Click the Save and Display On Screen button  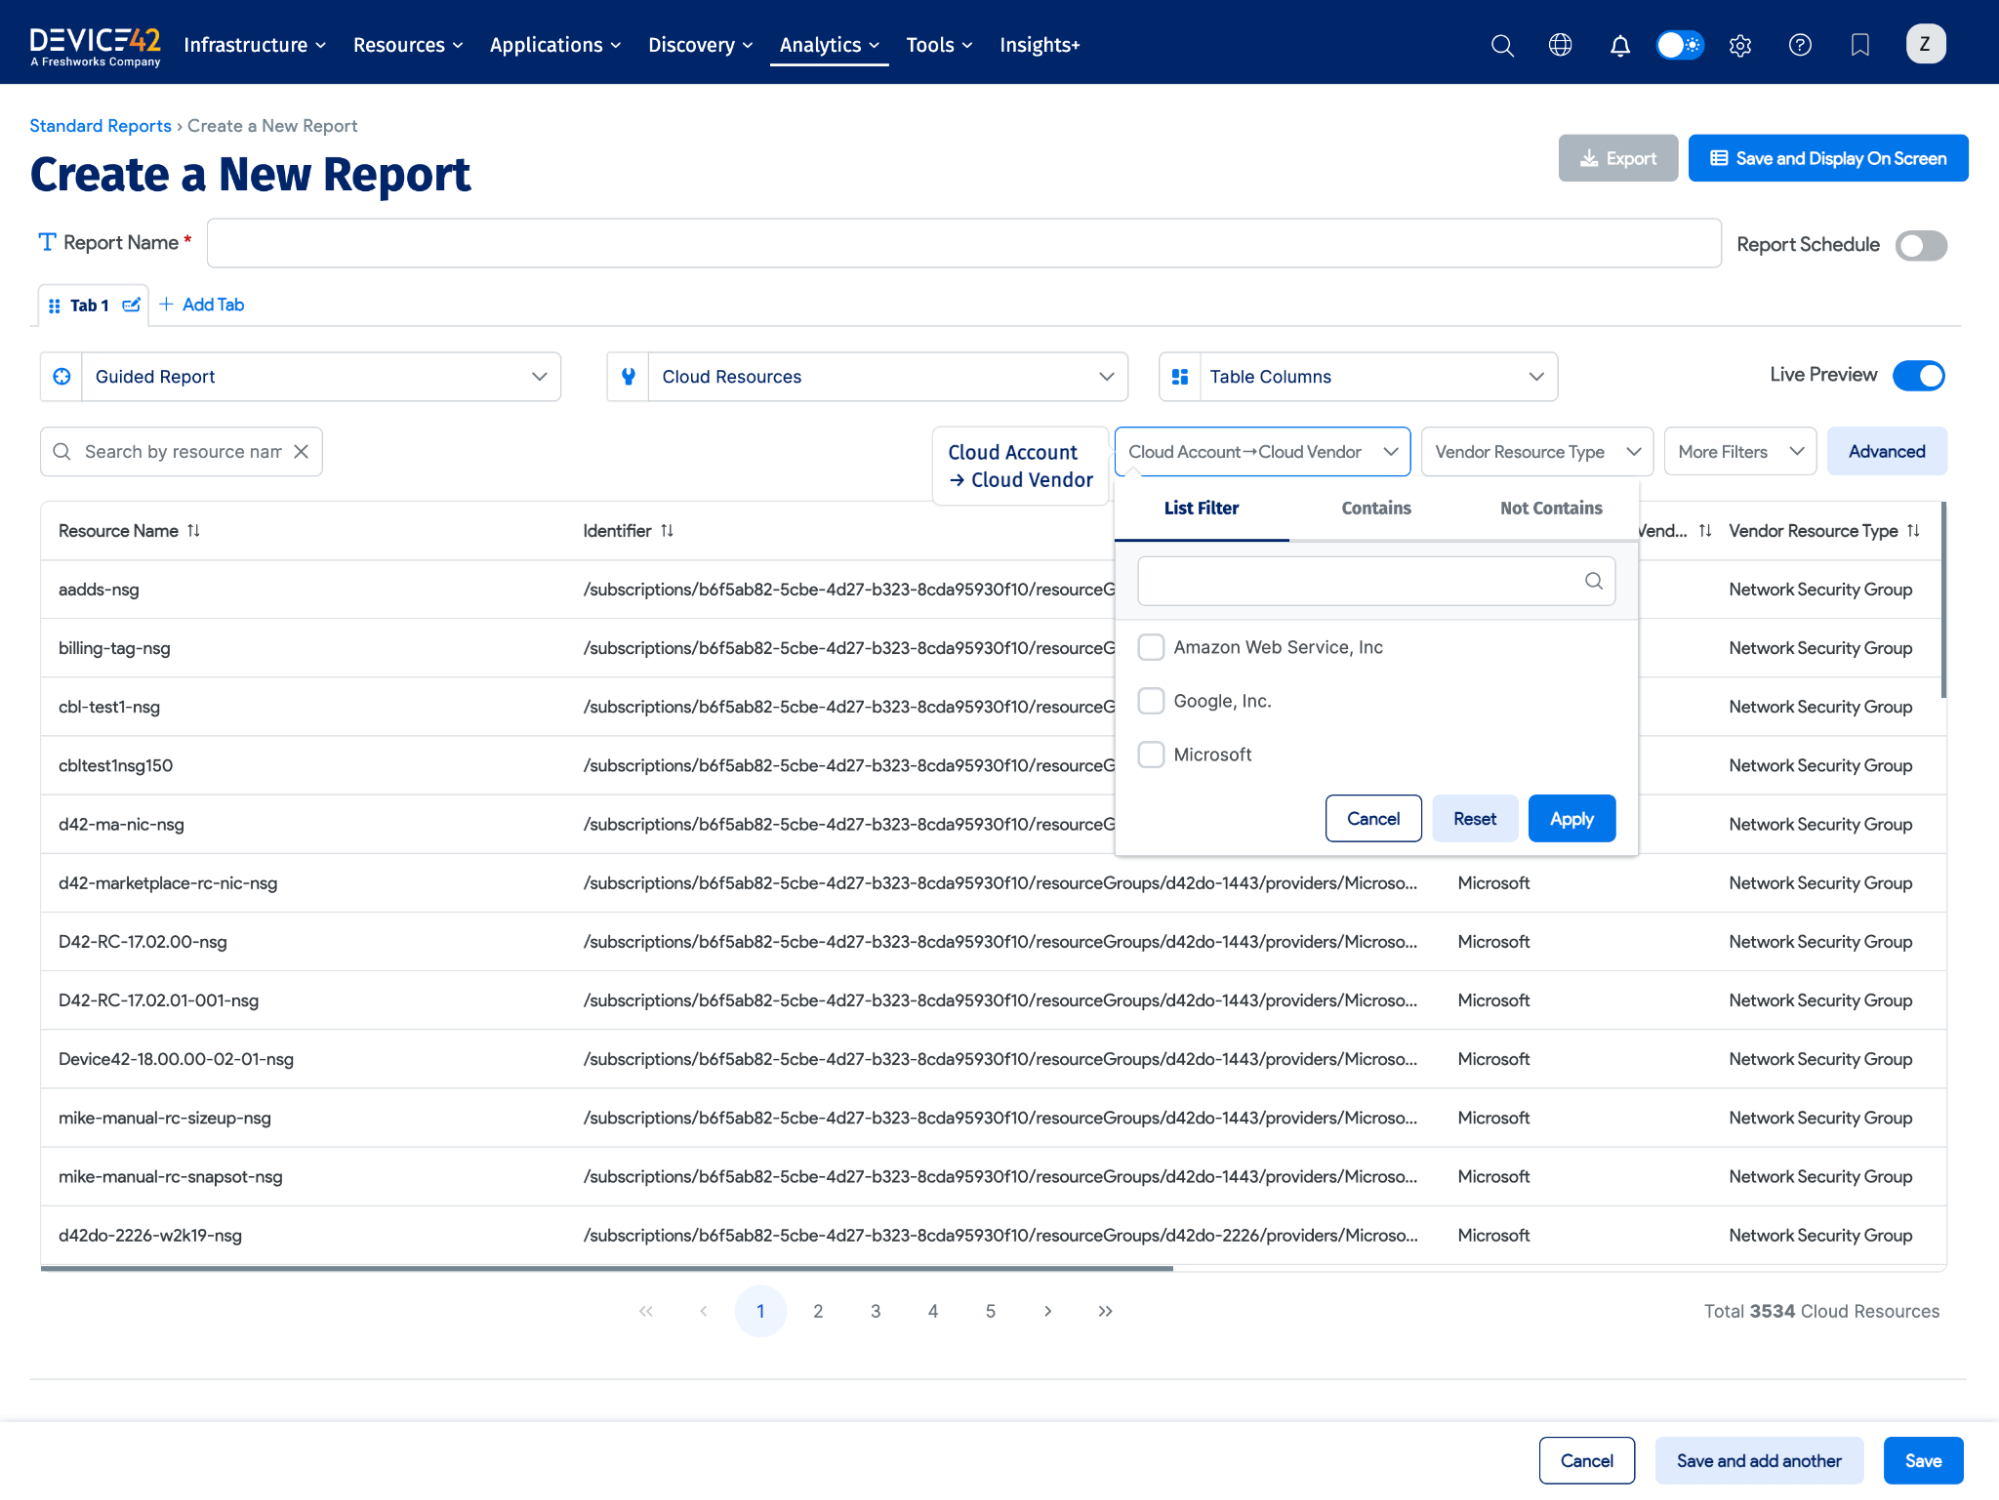click(1827, 157)
